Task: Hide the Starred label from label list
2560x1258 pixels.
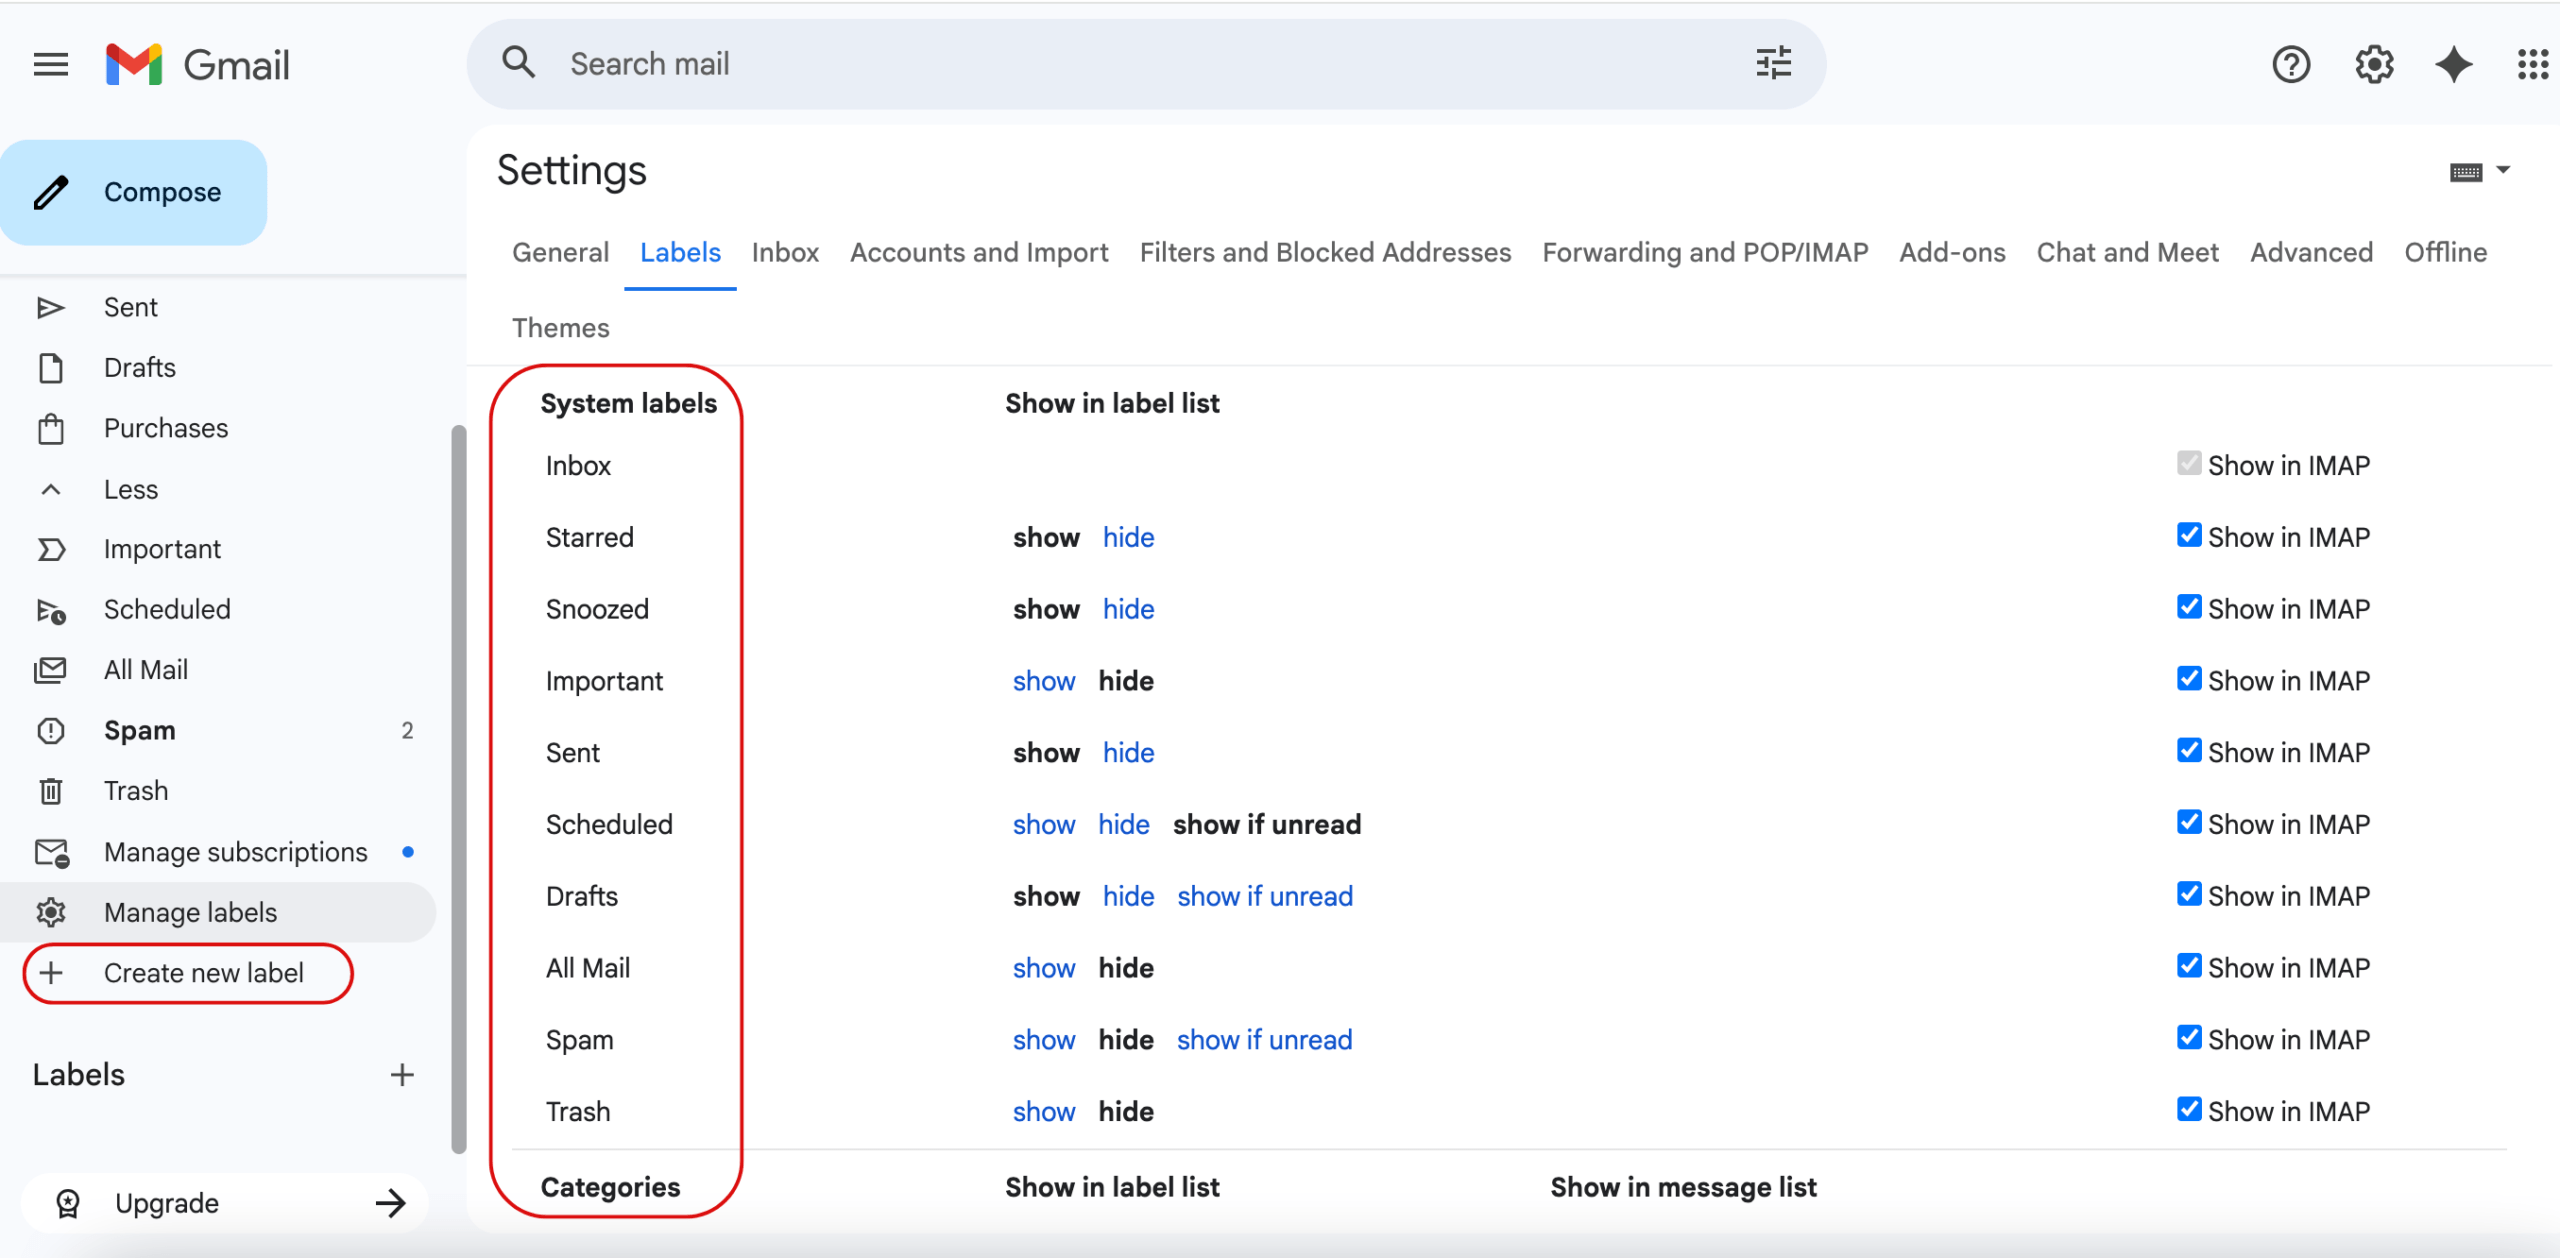Action: [x=1128, y=537]
